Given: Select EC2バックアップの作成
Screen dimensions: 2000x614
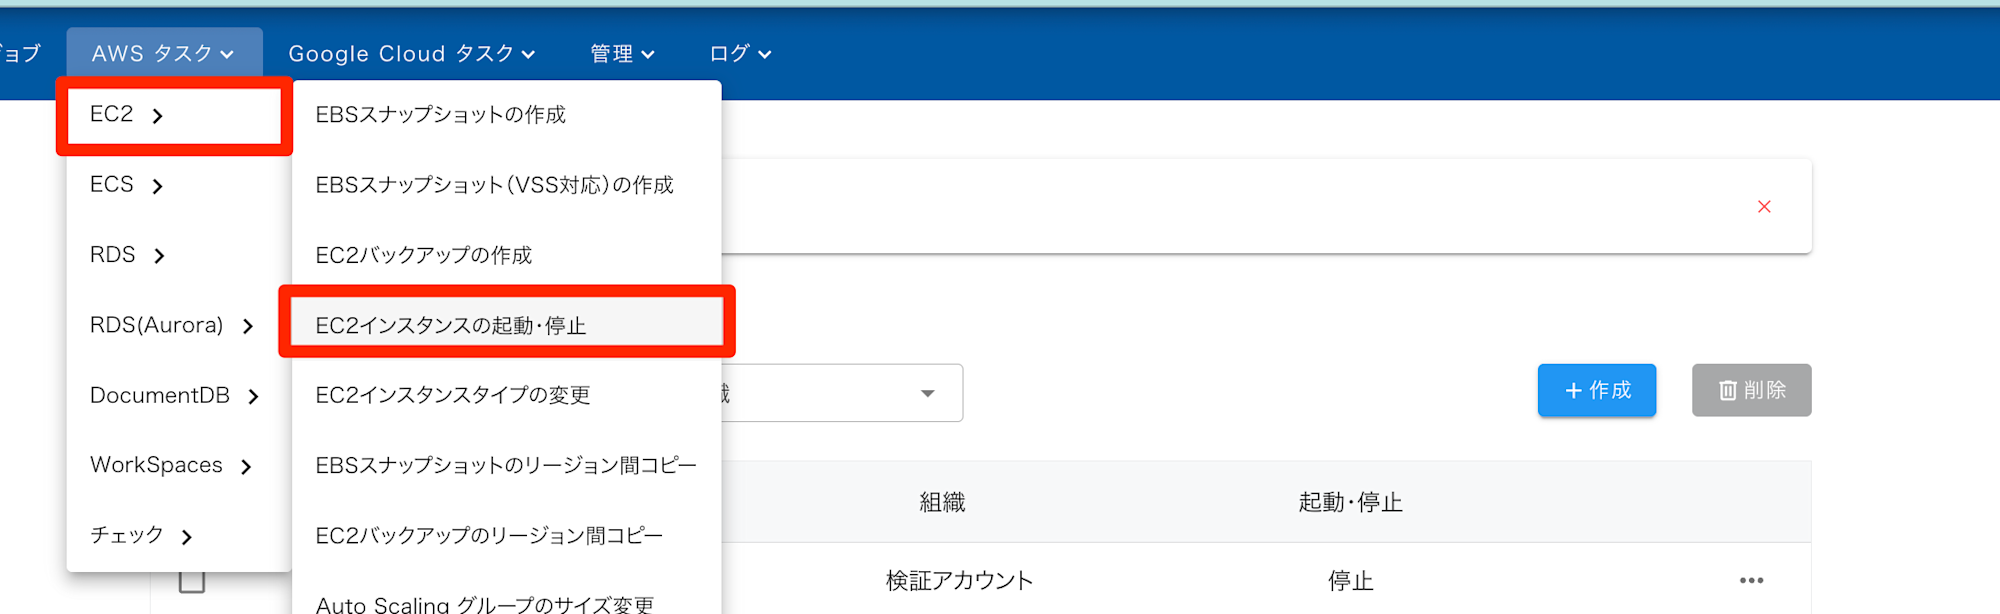Looking at the screenshot, I should 507,255.
